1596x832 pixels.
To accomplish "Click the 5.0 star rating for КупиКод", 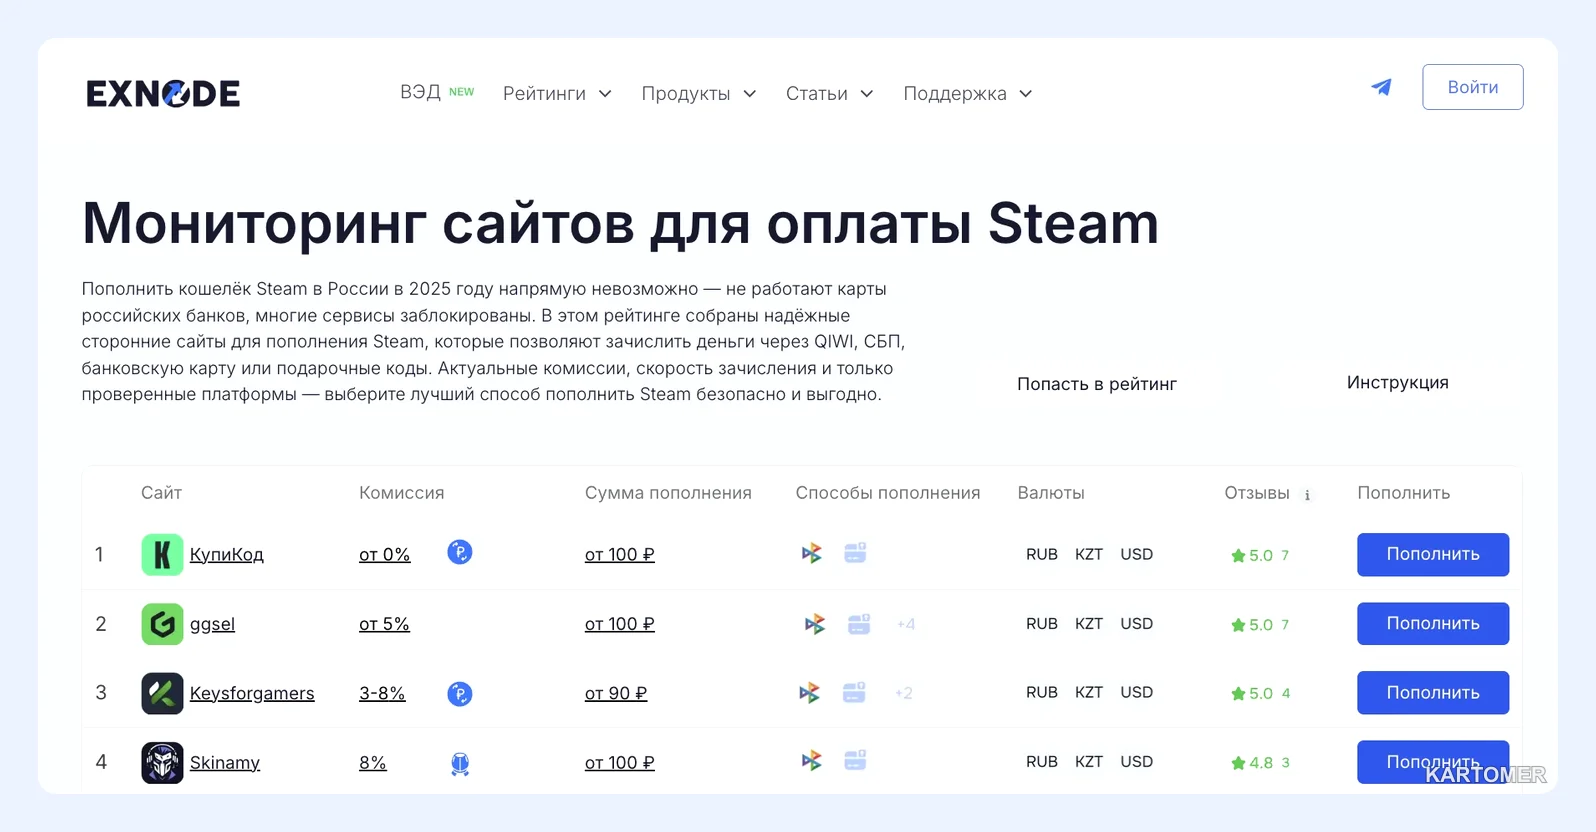I will click(x=1252, y=555).
